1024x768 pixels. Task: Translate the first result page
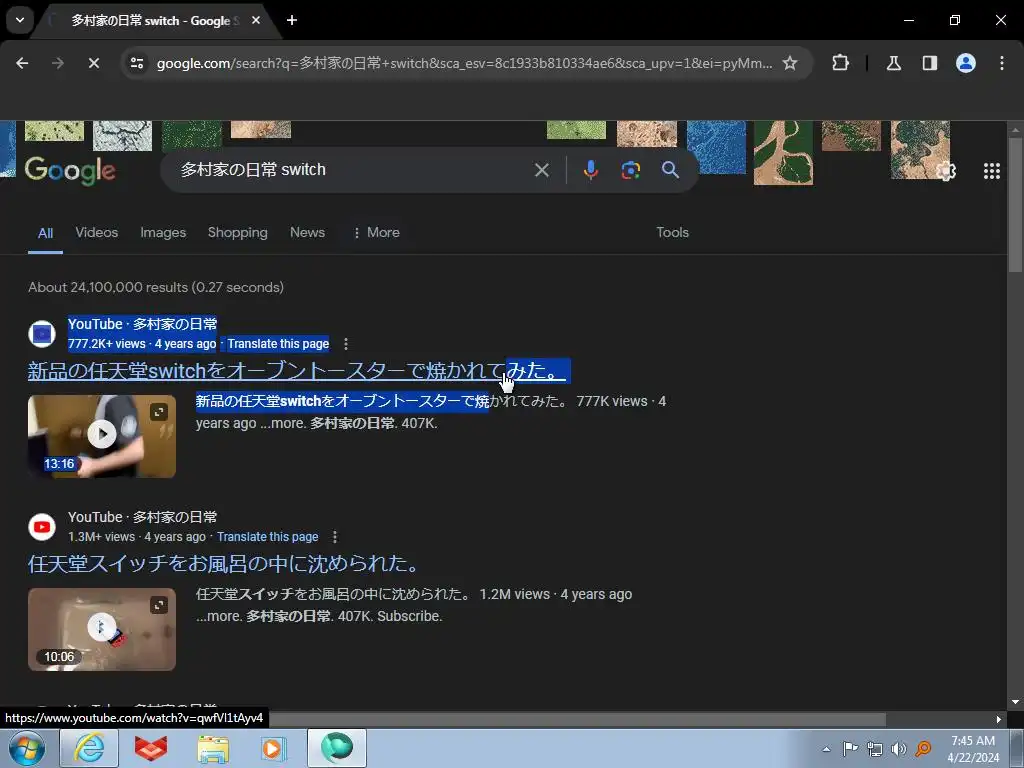click(278, 344)
